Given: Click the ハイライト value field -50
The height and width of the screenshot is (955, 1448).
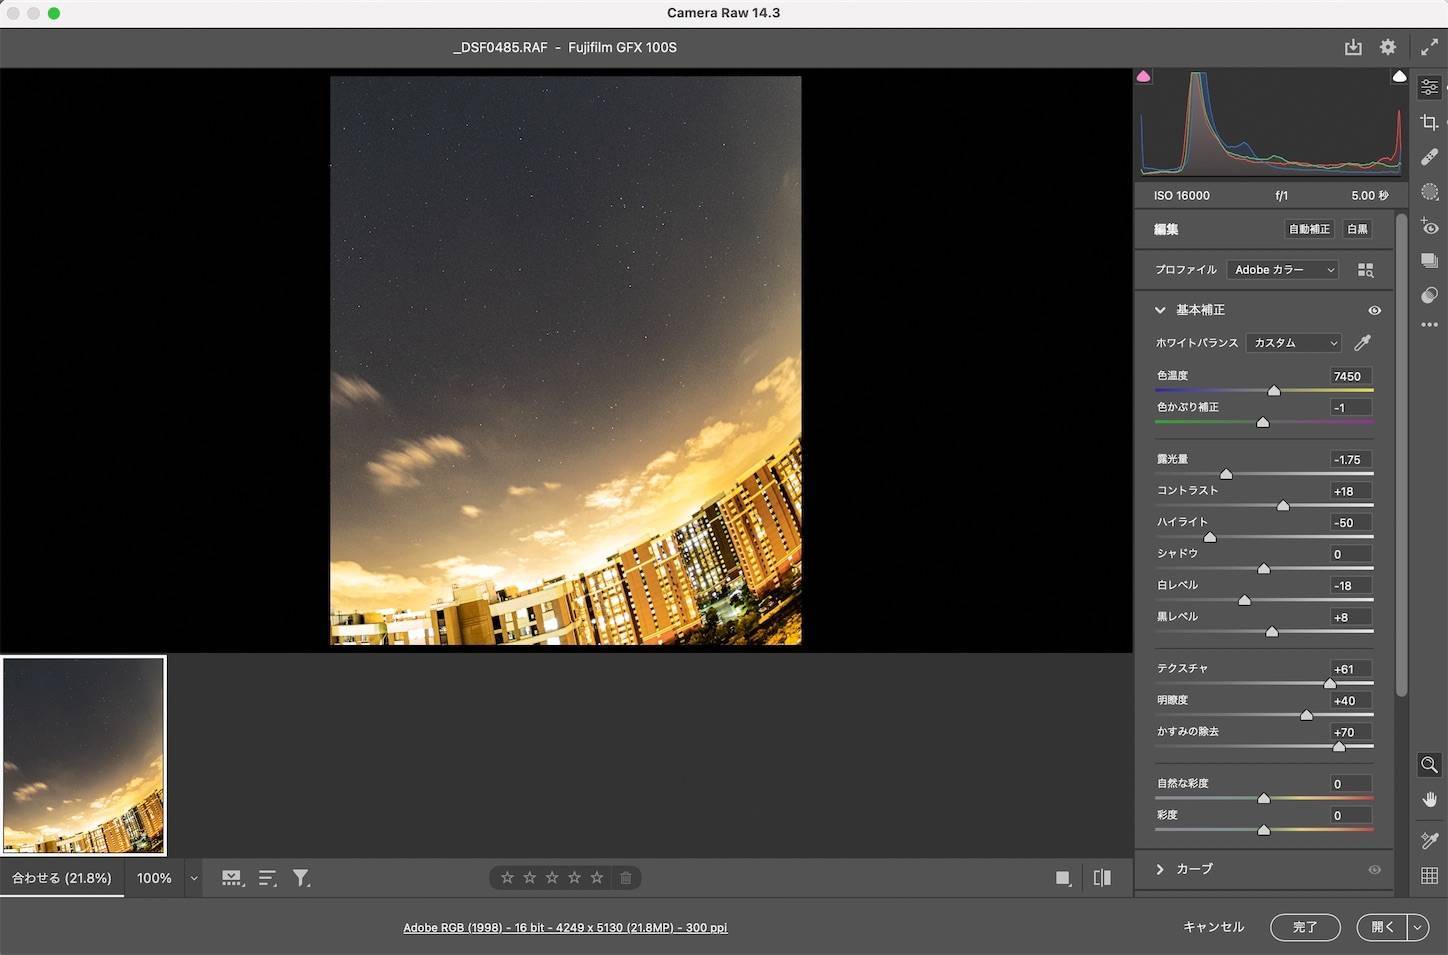Looking at the screenshot, I should point(1351,522).
